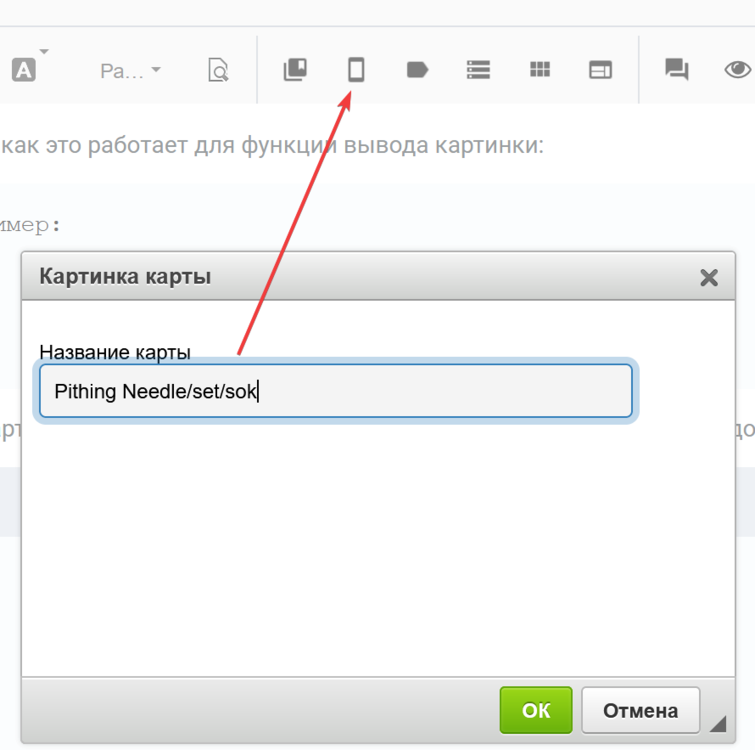Click the grid tiles toolbar icon
This screenshot has width=755, height=750.
tap(540, 70)
